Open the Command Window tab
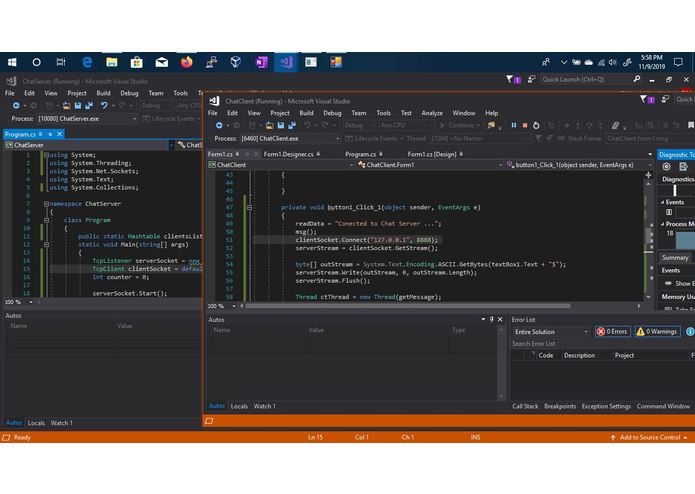Screen dimensions: 695x494 [663, 406]
